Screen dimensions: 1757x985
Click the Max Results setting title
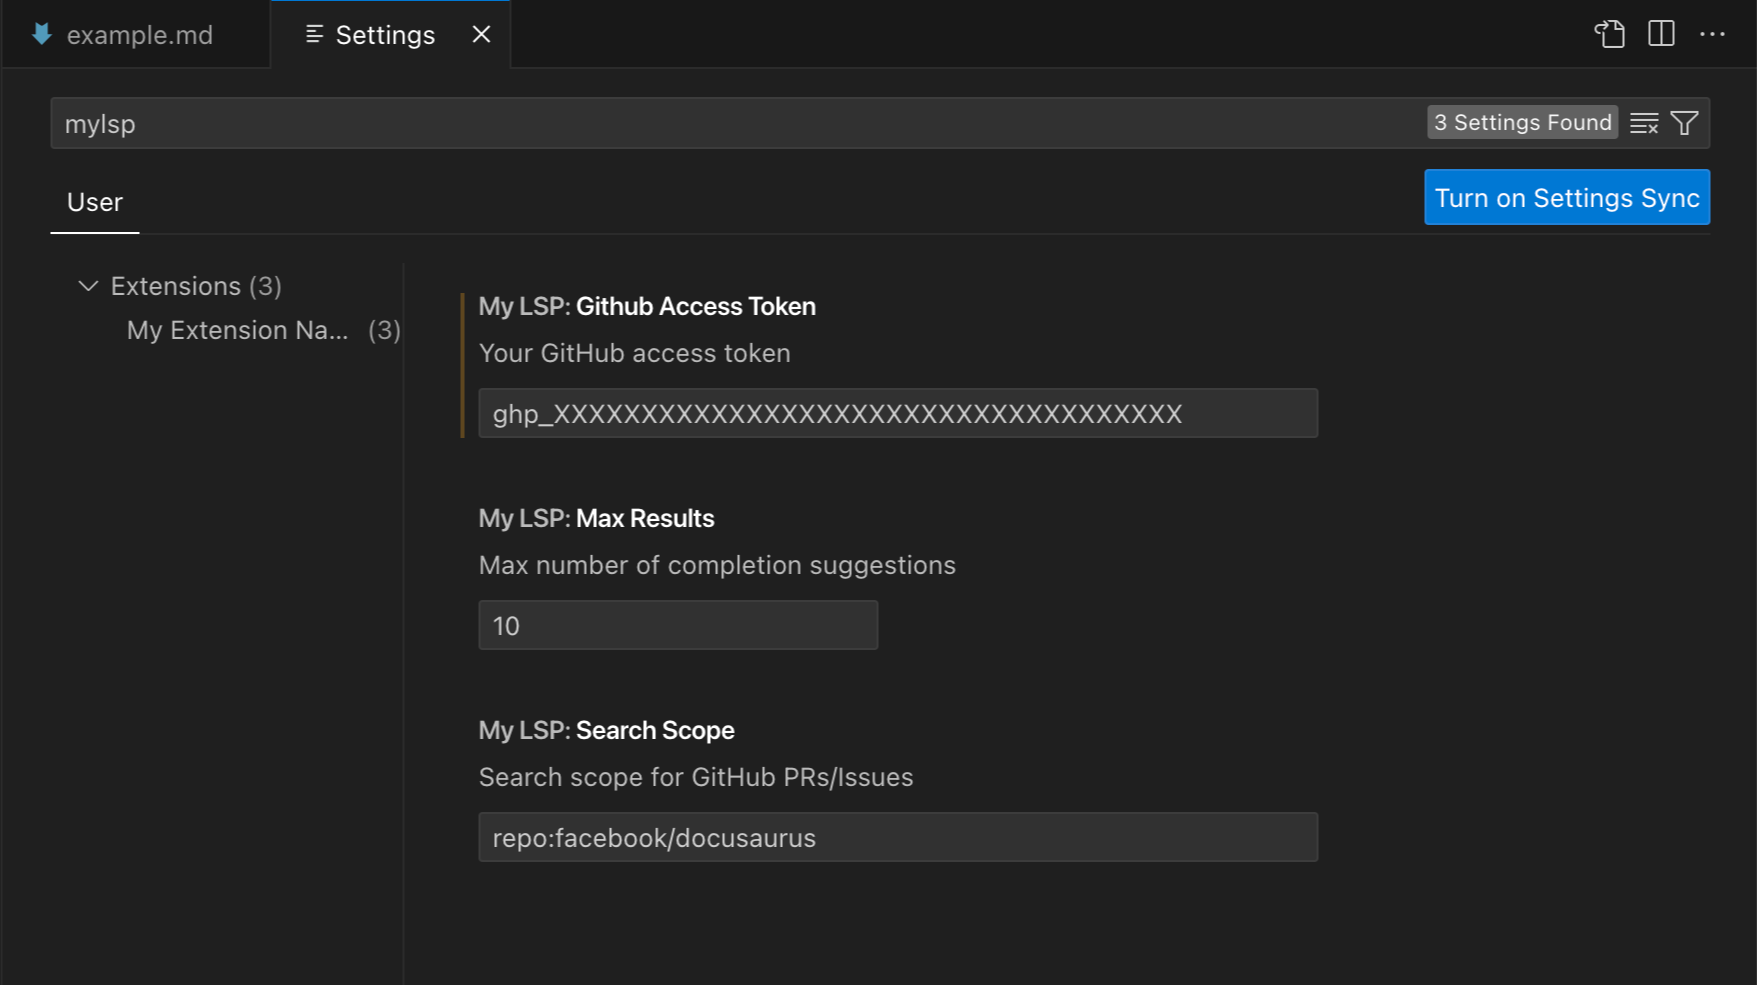596,518
